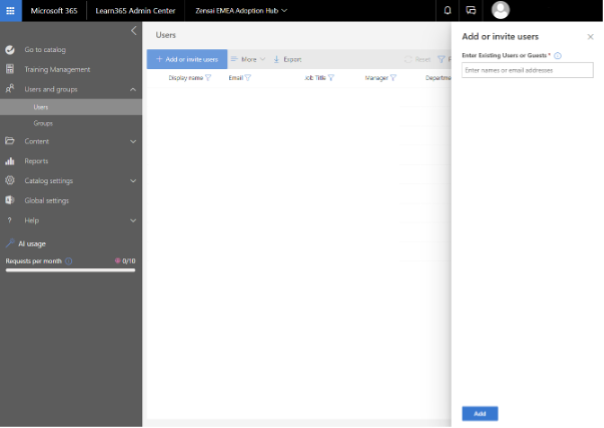Filter the Job Title column
Viewport: 604px width, 428px height.
[x=331, y=78]
